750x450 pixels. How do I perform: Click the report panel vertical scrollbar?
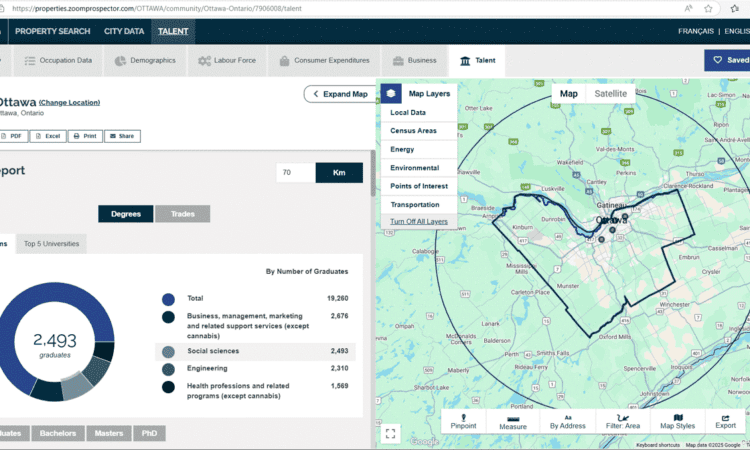pos(373,174)
